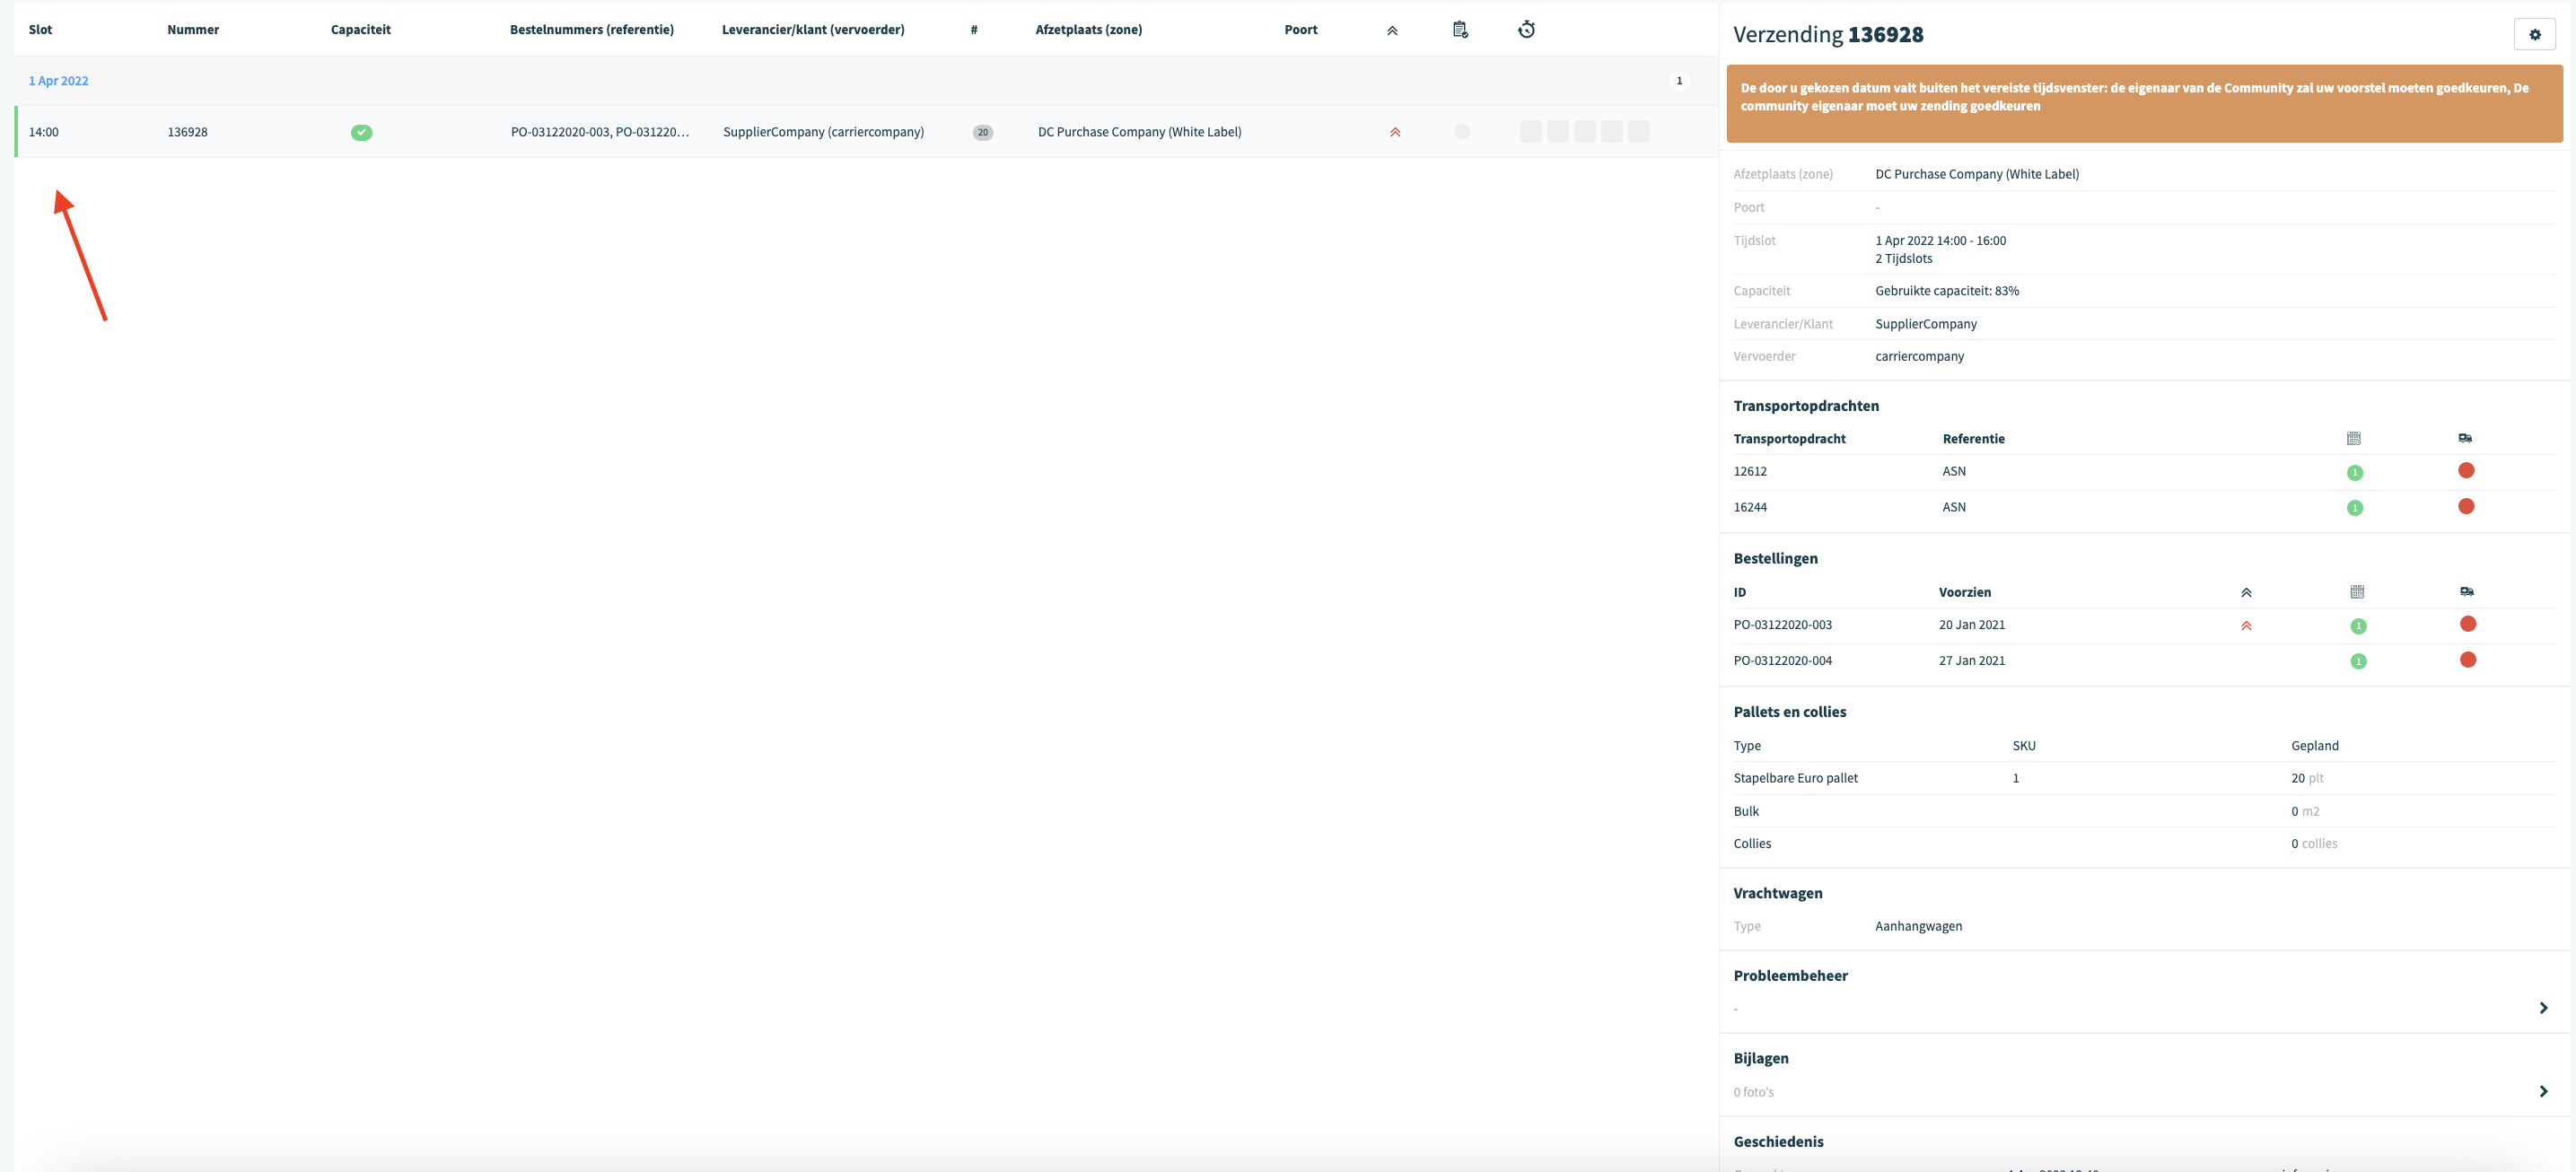2576x1172 pixels.
Task: Click order numbers PO-03122020-003, PO-031220… cell
Action: pos(599,132)
